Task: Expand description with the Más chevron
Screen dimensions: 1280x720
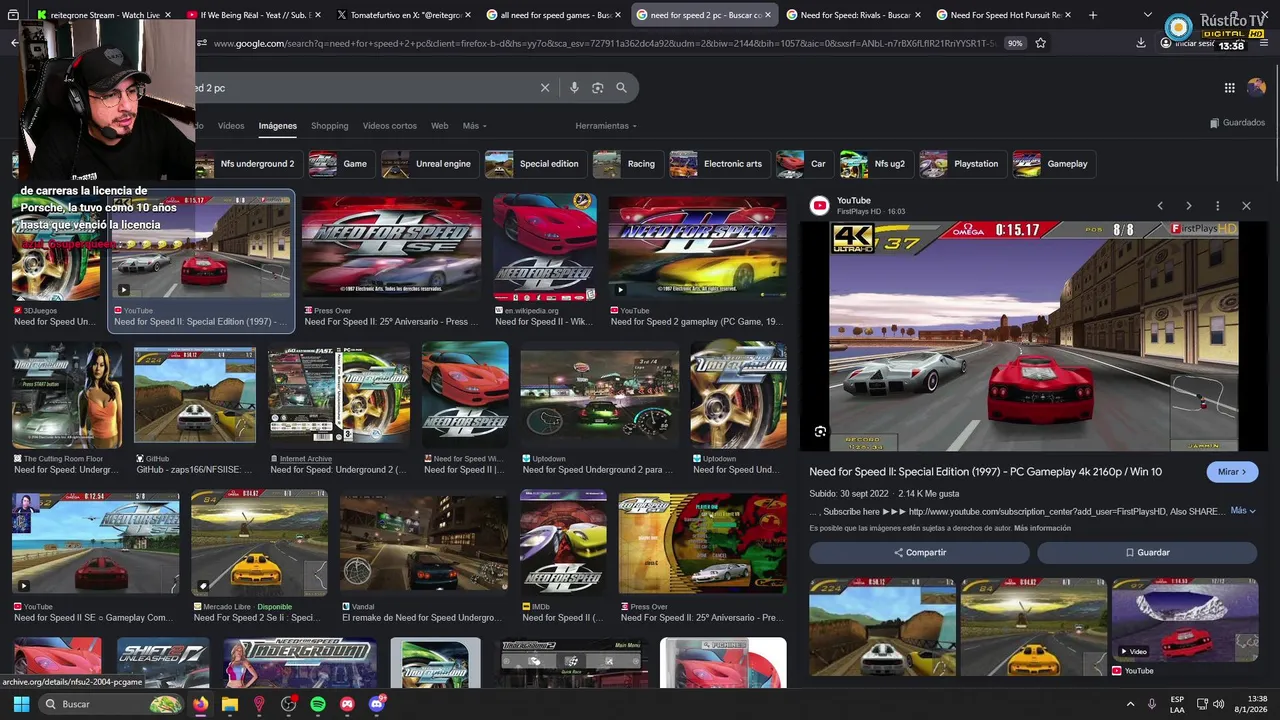Action: [1243, 511]
